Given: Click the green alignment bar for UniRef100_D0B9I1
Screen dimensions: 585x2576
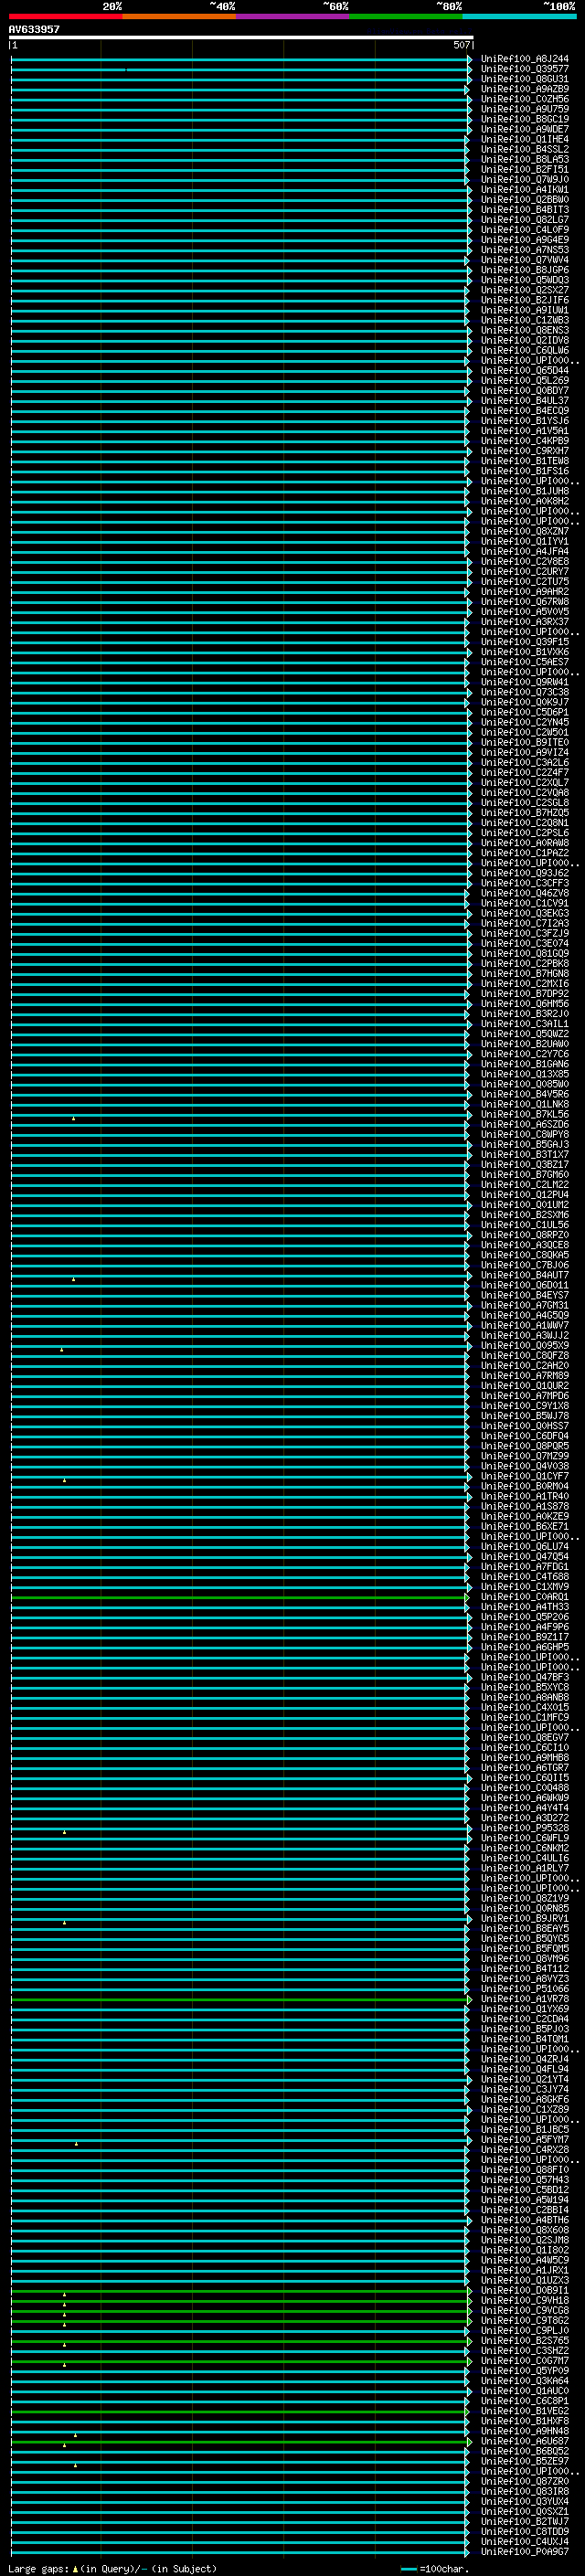Looking at the screenshot, I should (240, 2291).
